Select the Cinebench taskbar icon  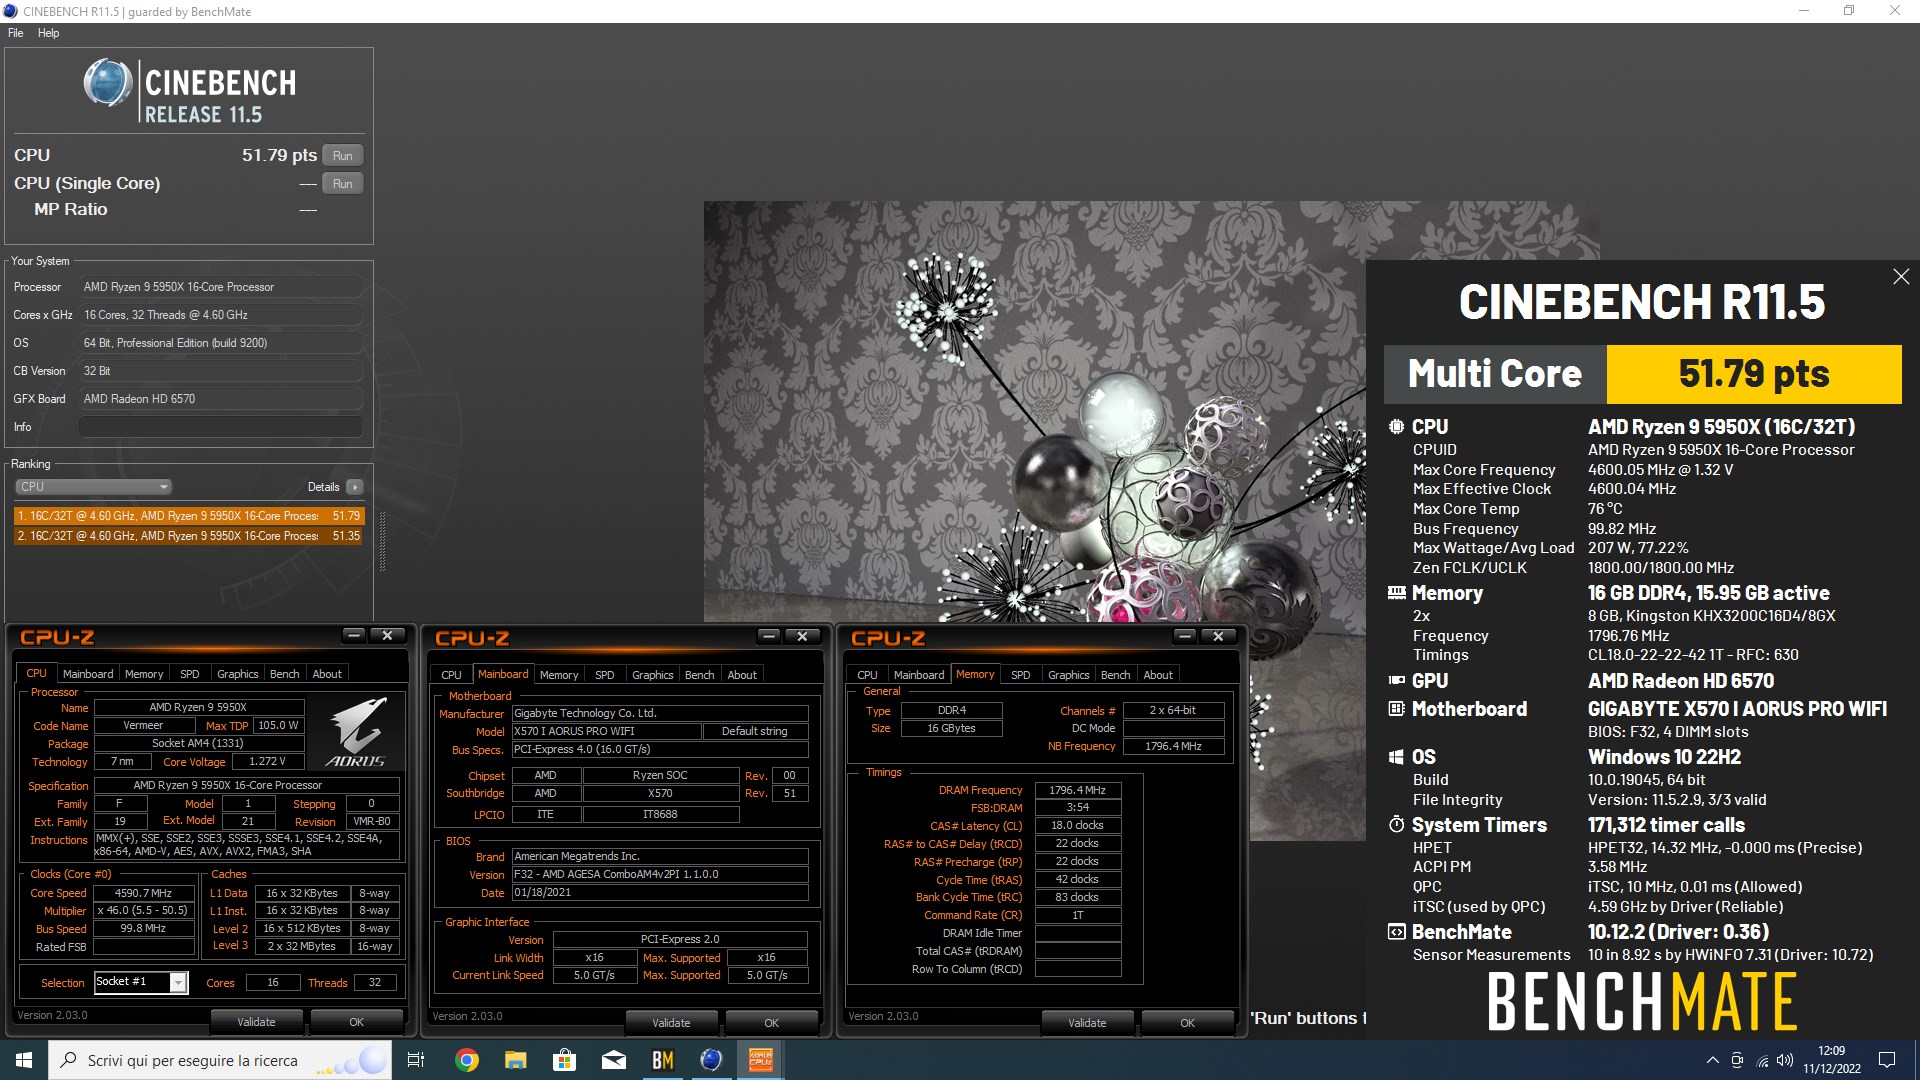pos(711,1060)
